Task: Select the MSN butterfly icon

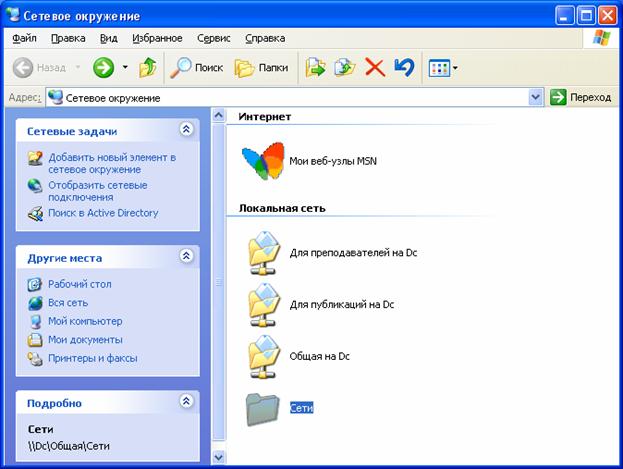Action: click(x=263, y=161)
